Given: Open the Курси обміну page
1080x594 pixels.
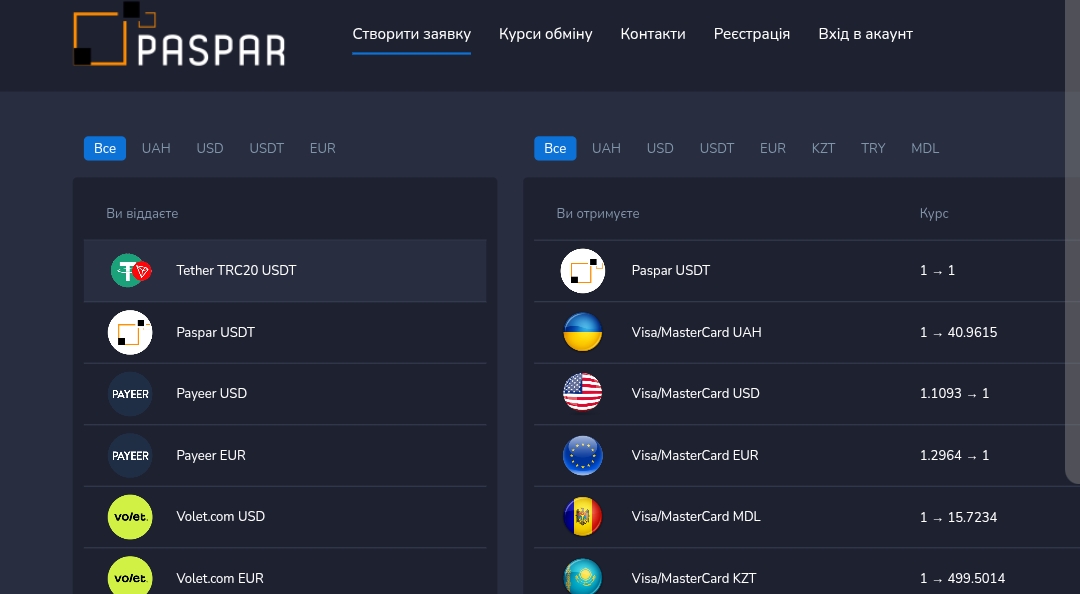Looking at the screenshot, I should 546,34.
